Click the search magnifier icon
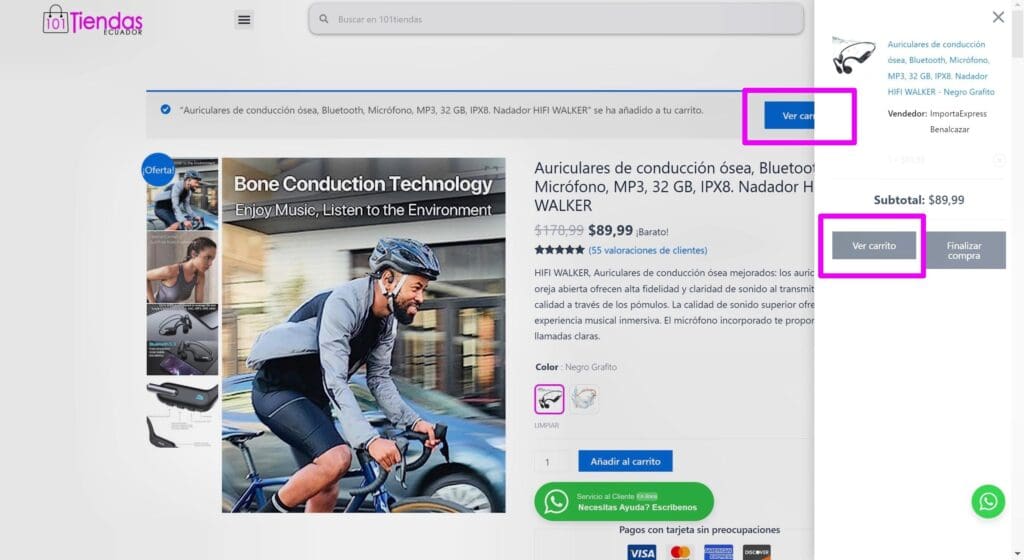1024x560 pixels. click(x=324, y=19)
